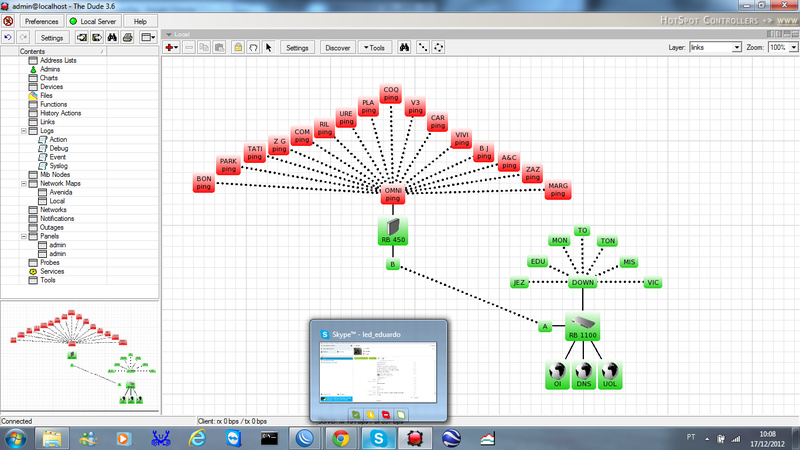Open the Help menu
Screen dimensions: 800x450
(x=140, y=21)
